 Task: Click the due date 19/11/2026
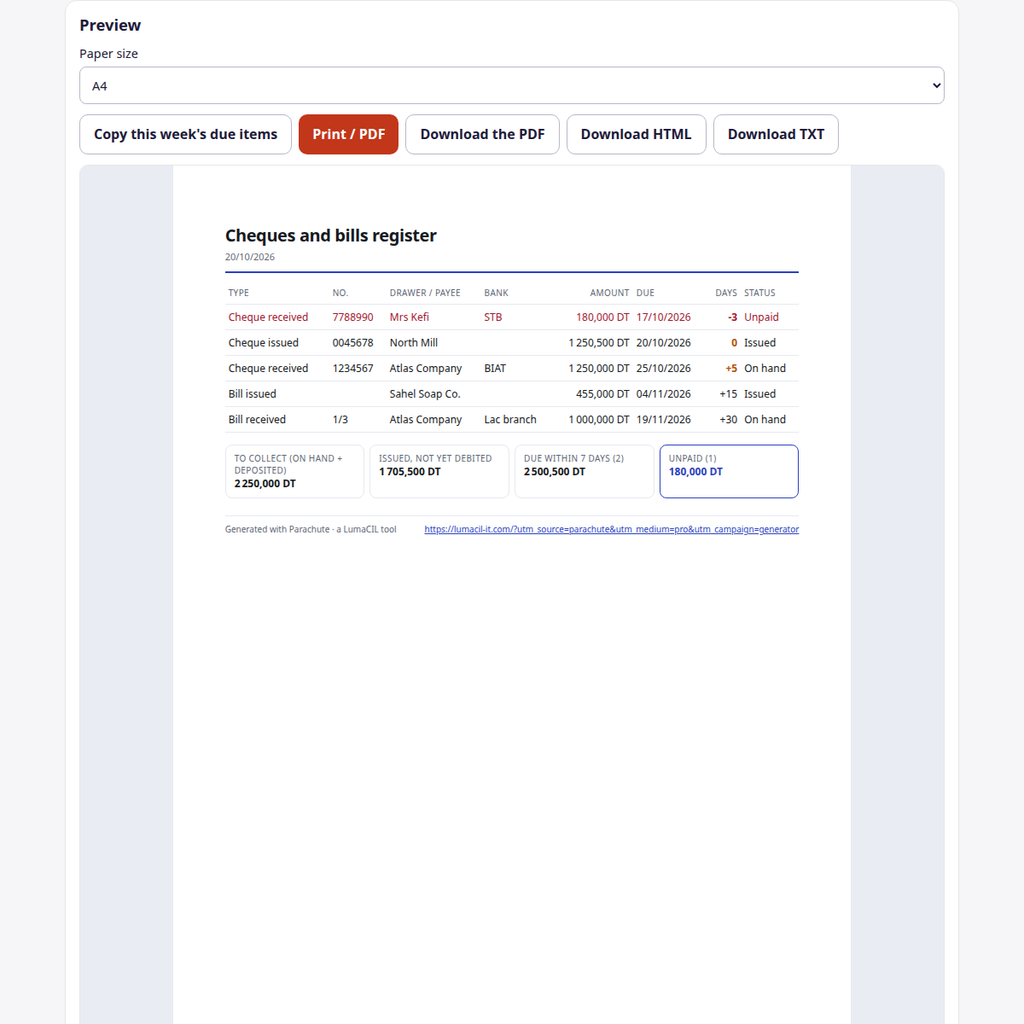664,419
